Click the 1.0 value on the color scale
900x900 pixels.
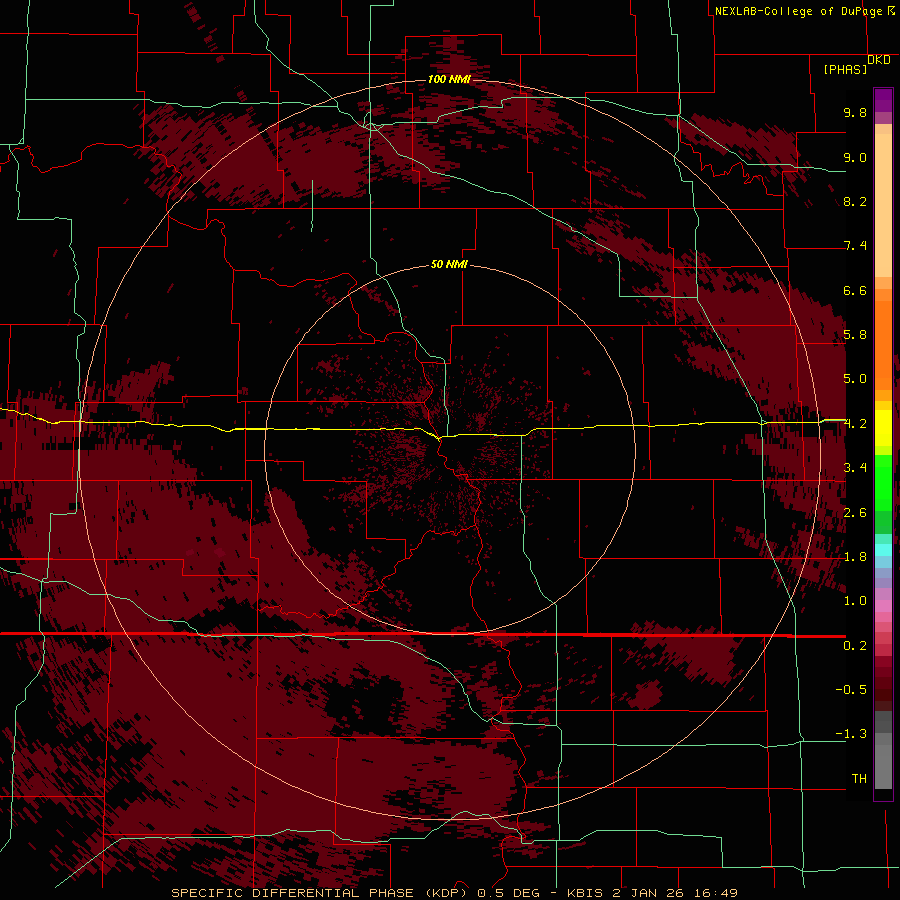coord(855,601)
